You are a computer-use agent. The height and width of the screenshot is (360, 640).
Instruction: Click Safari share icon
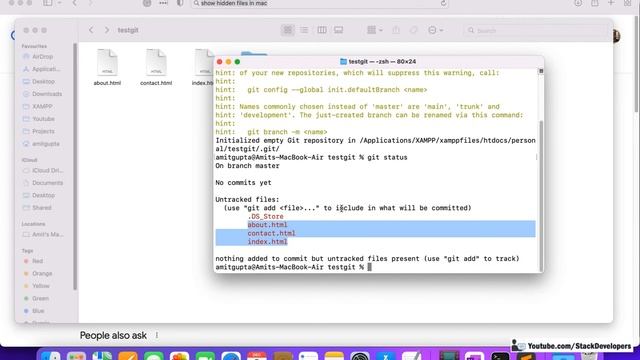coord(595,3)
